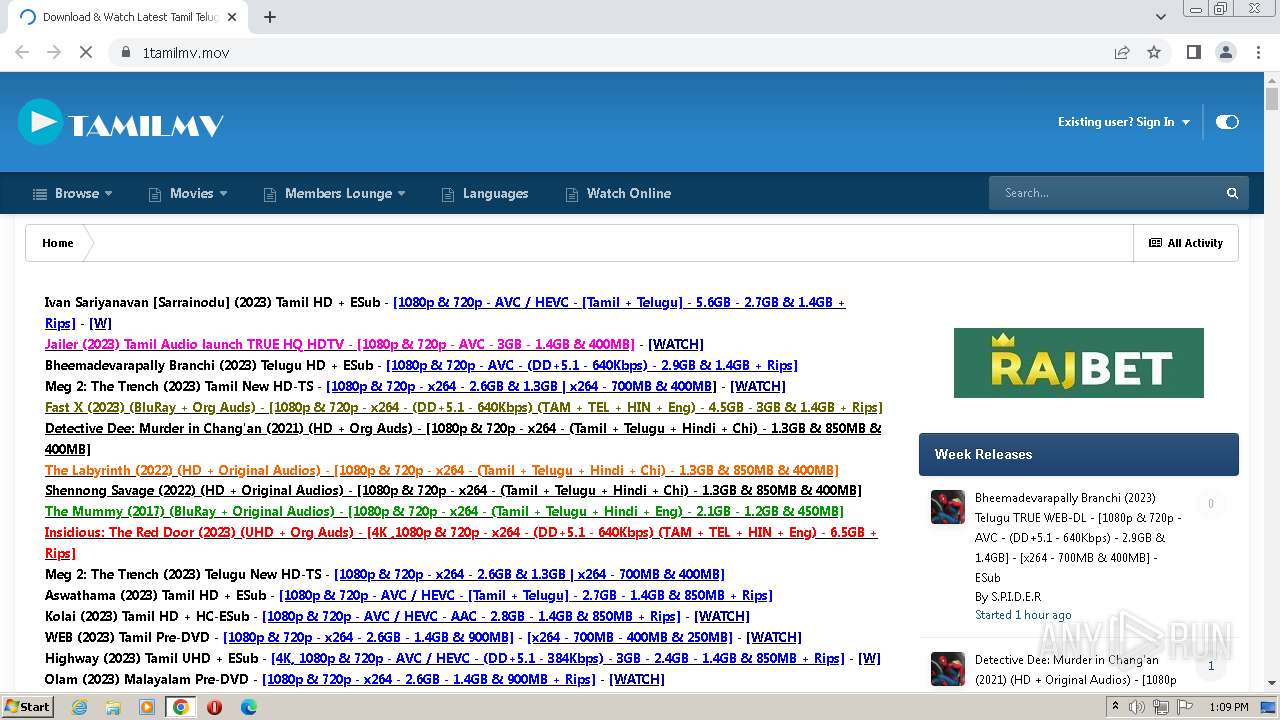Go to Home breadcrumb
This screenshot has height=720, width=1280.
57,243
